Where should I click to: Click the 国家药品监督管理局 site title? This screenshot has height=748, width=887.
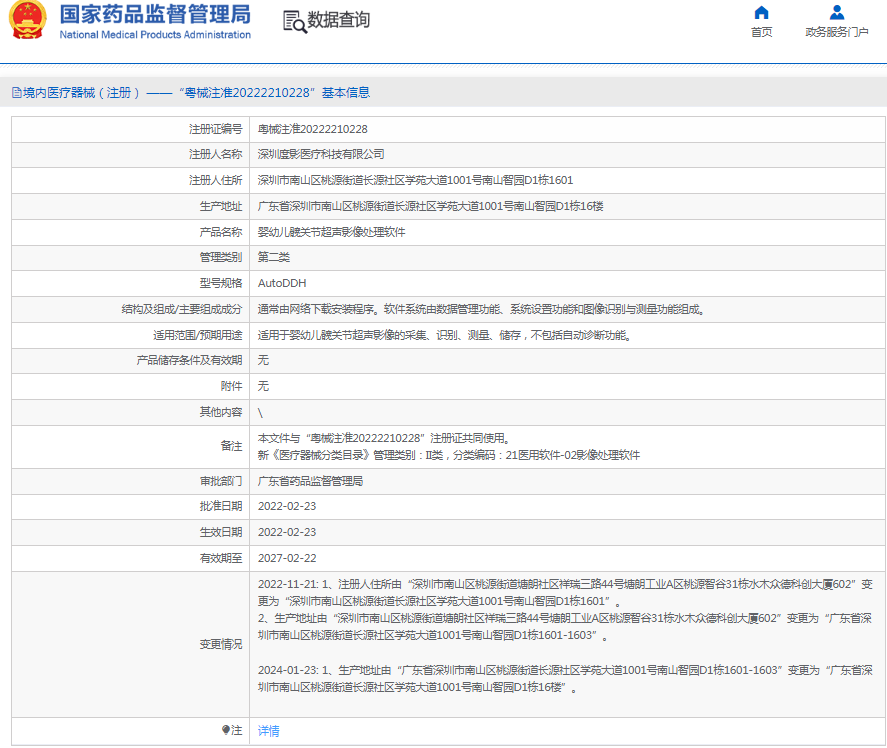(155, 15)
